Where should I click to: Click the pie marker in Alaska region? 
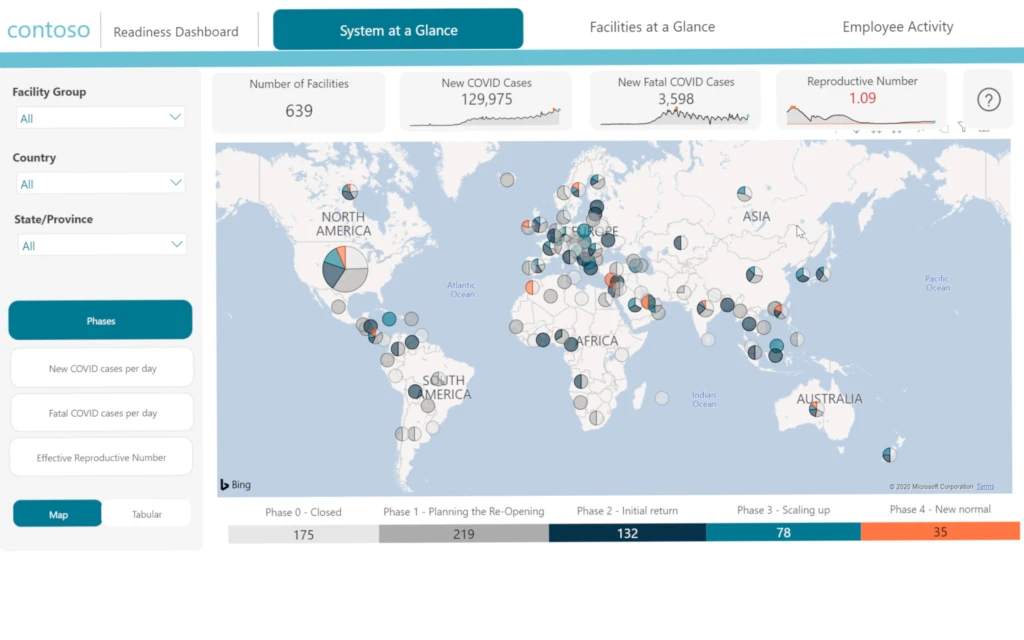coord(349,192)
